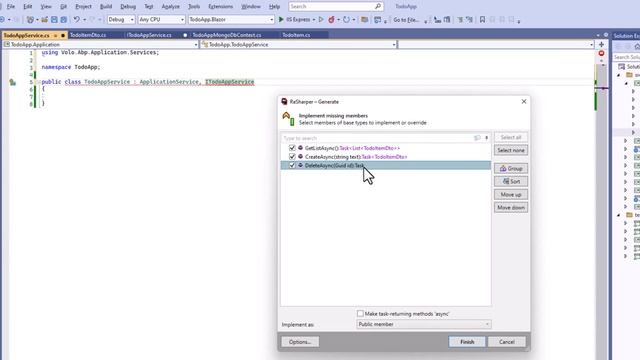
Task: Switch to the TodoAppMongoDbContext.cs tab
Action: (x=227, y=35)
